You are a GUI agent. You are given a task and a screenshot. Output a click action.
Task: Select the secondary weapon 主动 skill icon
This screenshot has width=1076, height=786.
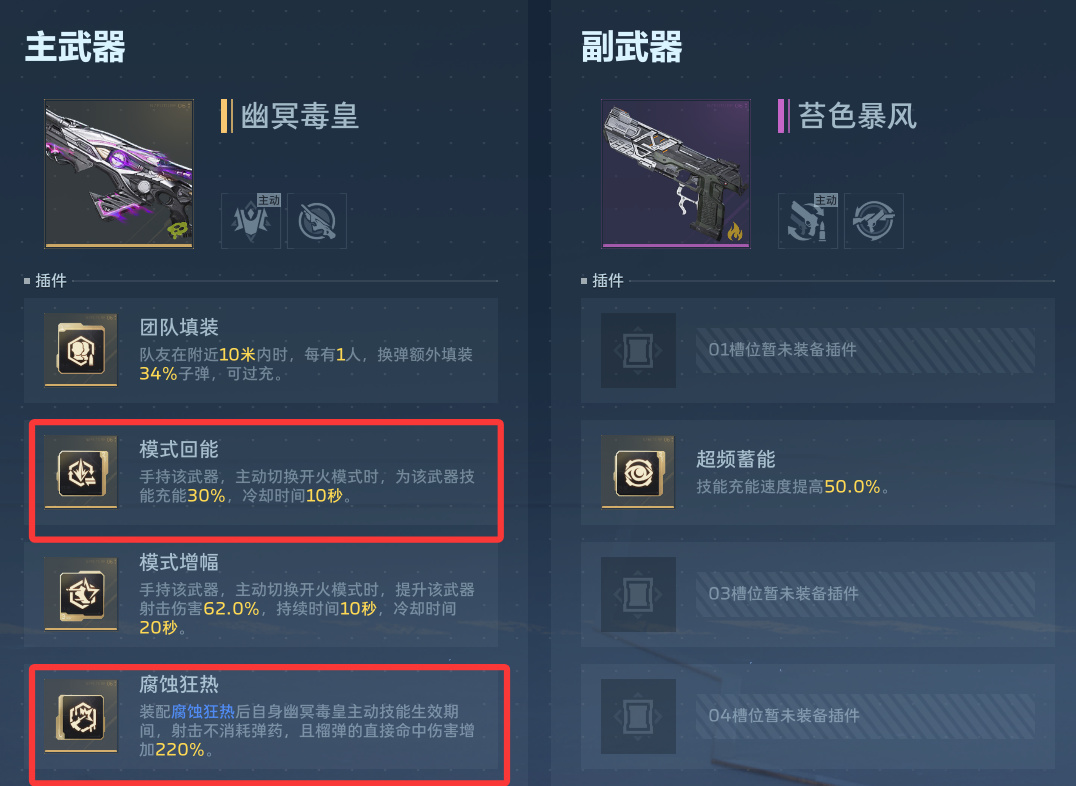coord(808,220)
